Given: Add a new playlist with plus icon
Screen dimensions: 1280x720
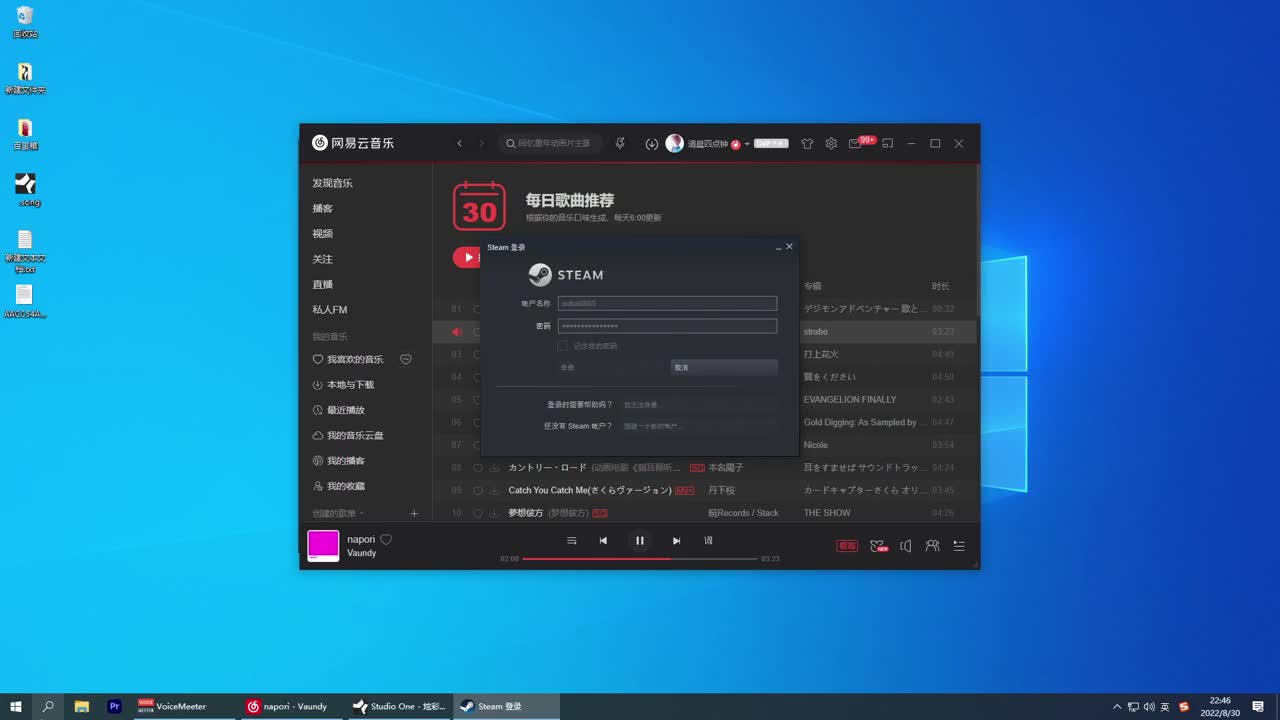Looking at the screenshot, I should (x=414, y=513).
